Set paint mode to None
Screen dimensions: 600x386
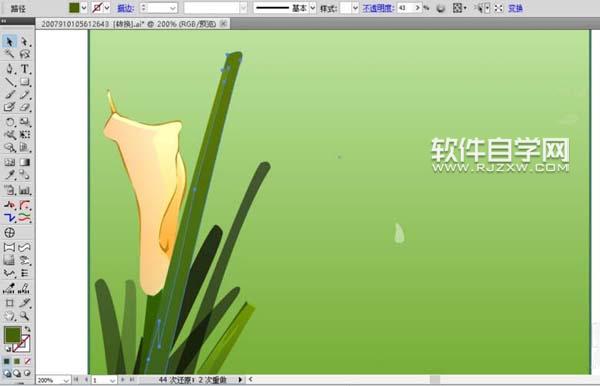(27, 361)
